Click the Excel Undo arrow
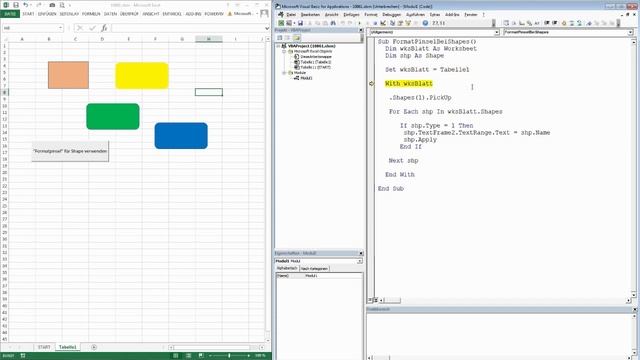 pyautogui.click(x=25, y=5)
